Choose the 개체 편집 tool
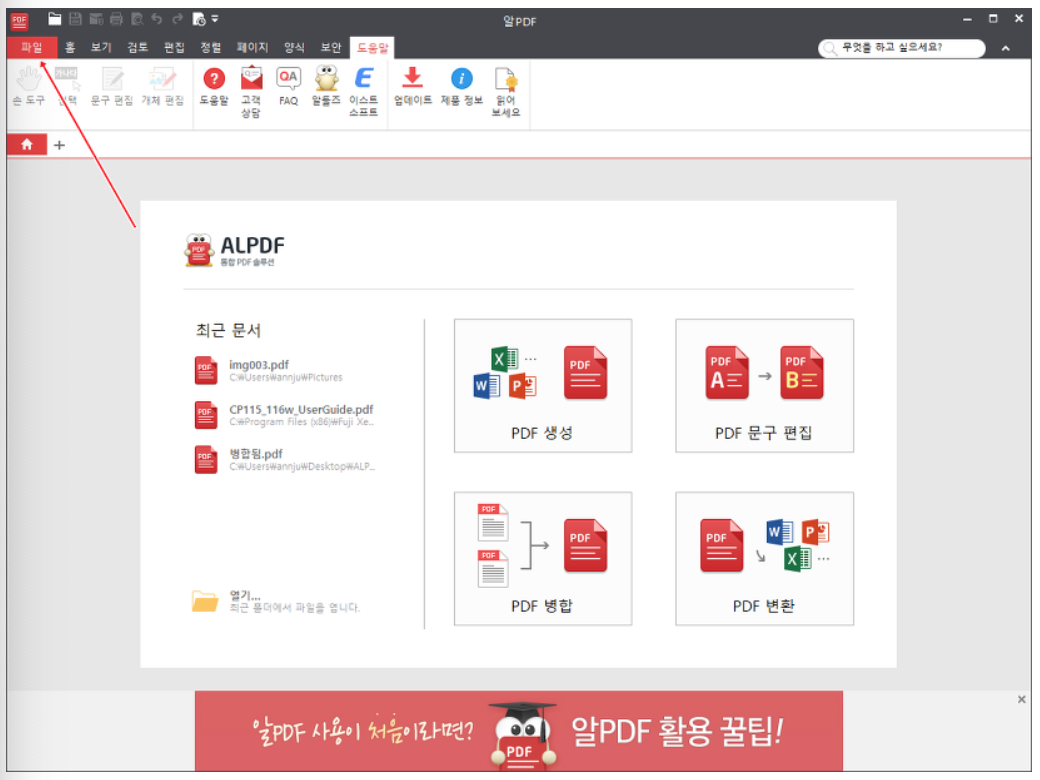1040x780 pixels. (162, 86)
